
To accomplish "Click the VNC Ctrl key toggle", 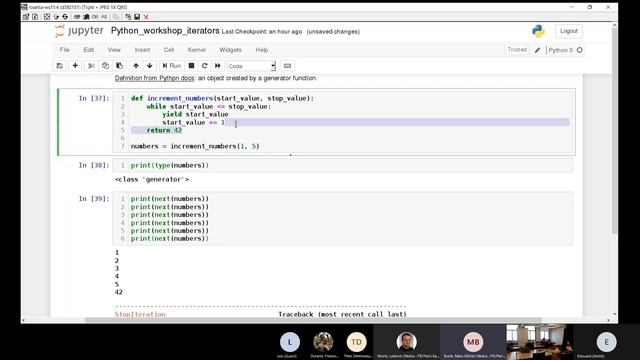I will (x=95, y=17).
